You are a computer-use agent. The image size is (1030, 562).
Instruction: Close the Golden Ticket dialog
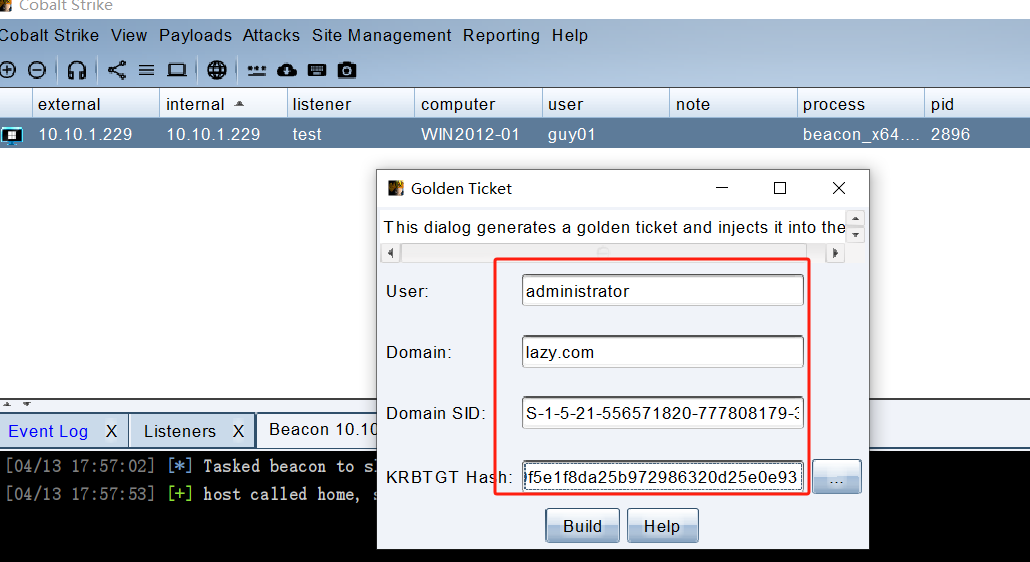839,188
